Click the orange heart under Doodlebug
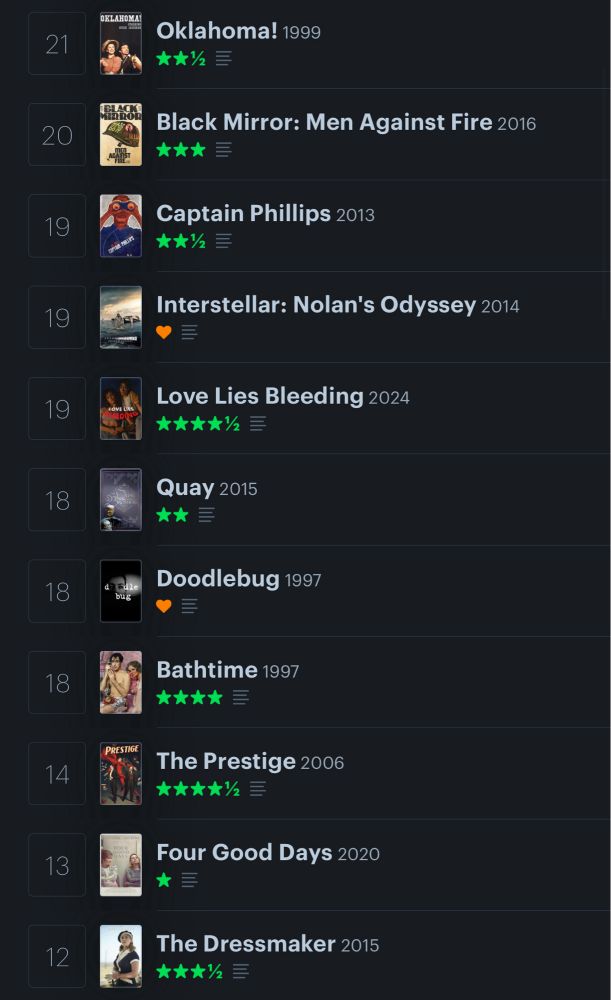Screen dimensions: 611x1000 point(164,606)
